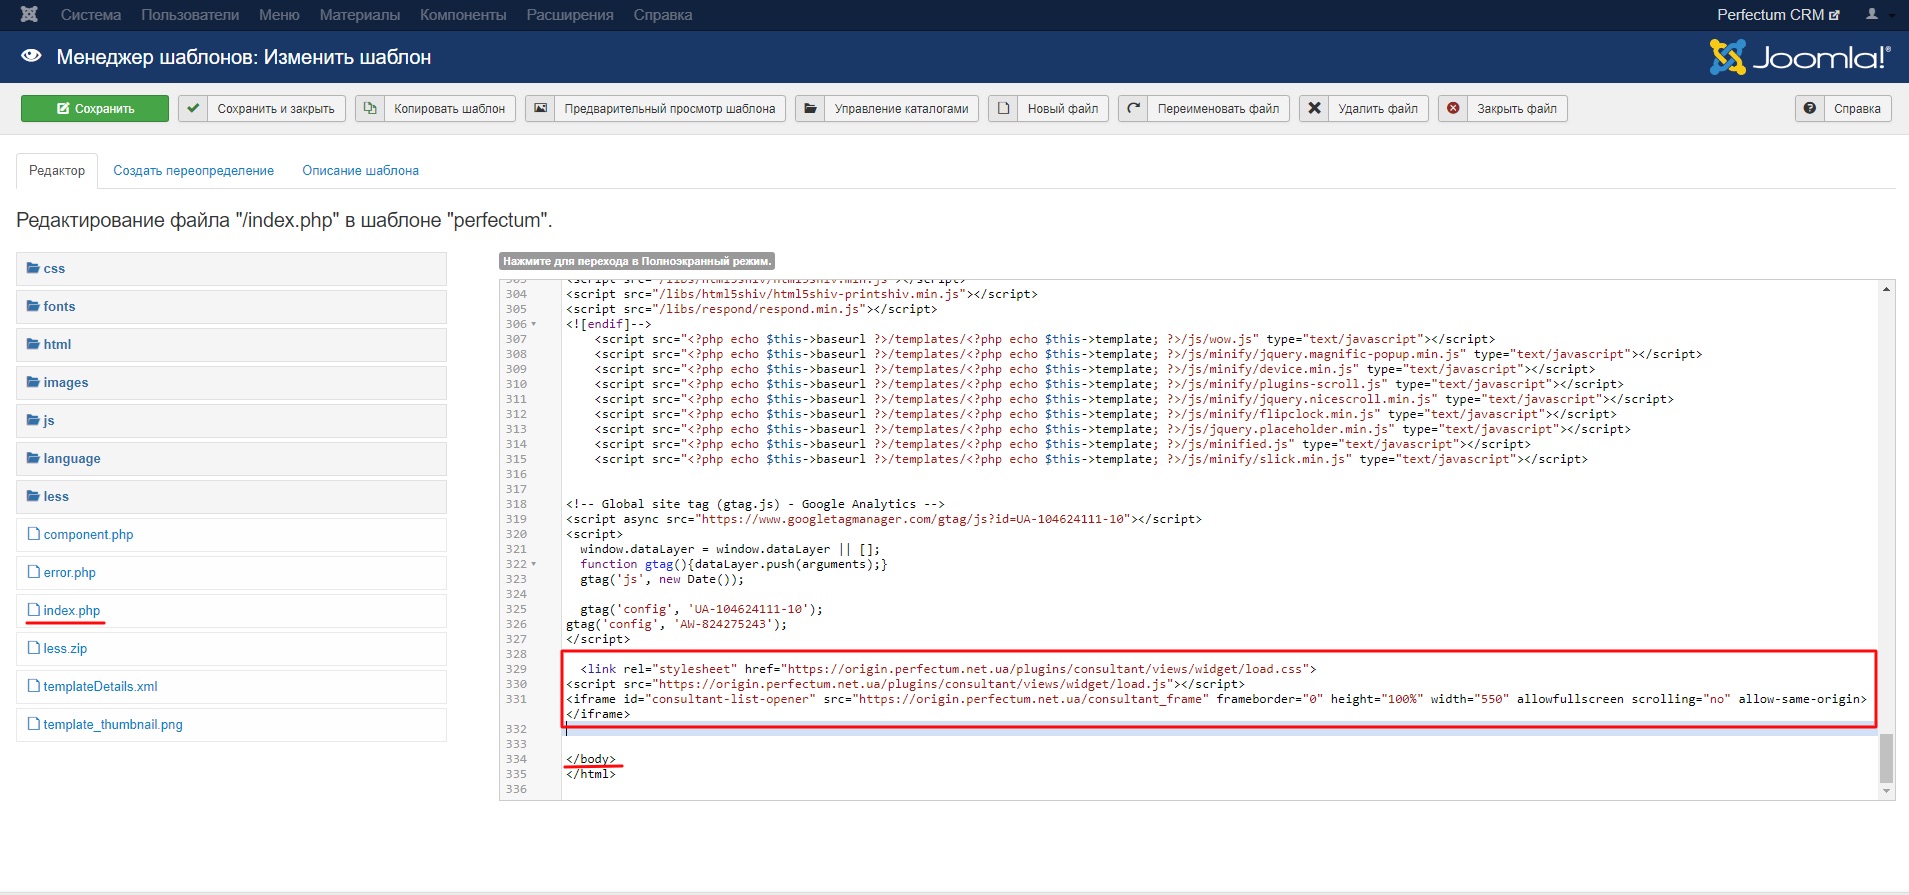The image size is (1909, 895).
Task: Click the refresh icon of Переименовать файл
Action: pos(1133,108)
